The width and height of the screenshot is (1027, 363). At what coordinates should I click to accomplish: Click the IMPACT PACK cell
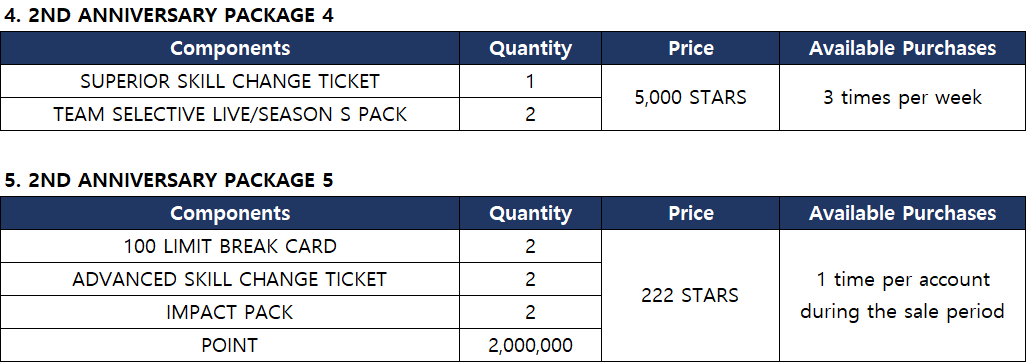(x=230, y=312)
